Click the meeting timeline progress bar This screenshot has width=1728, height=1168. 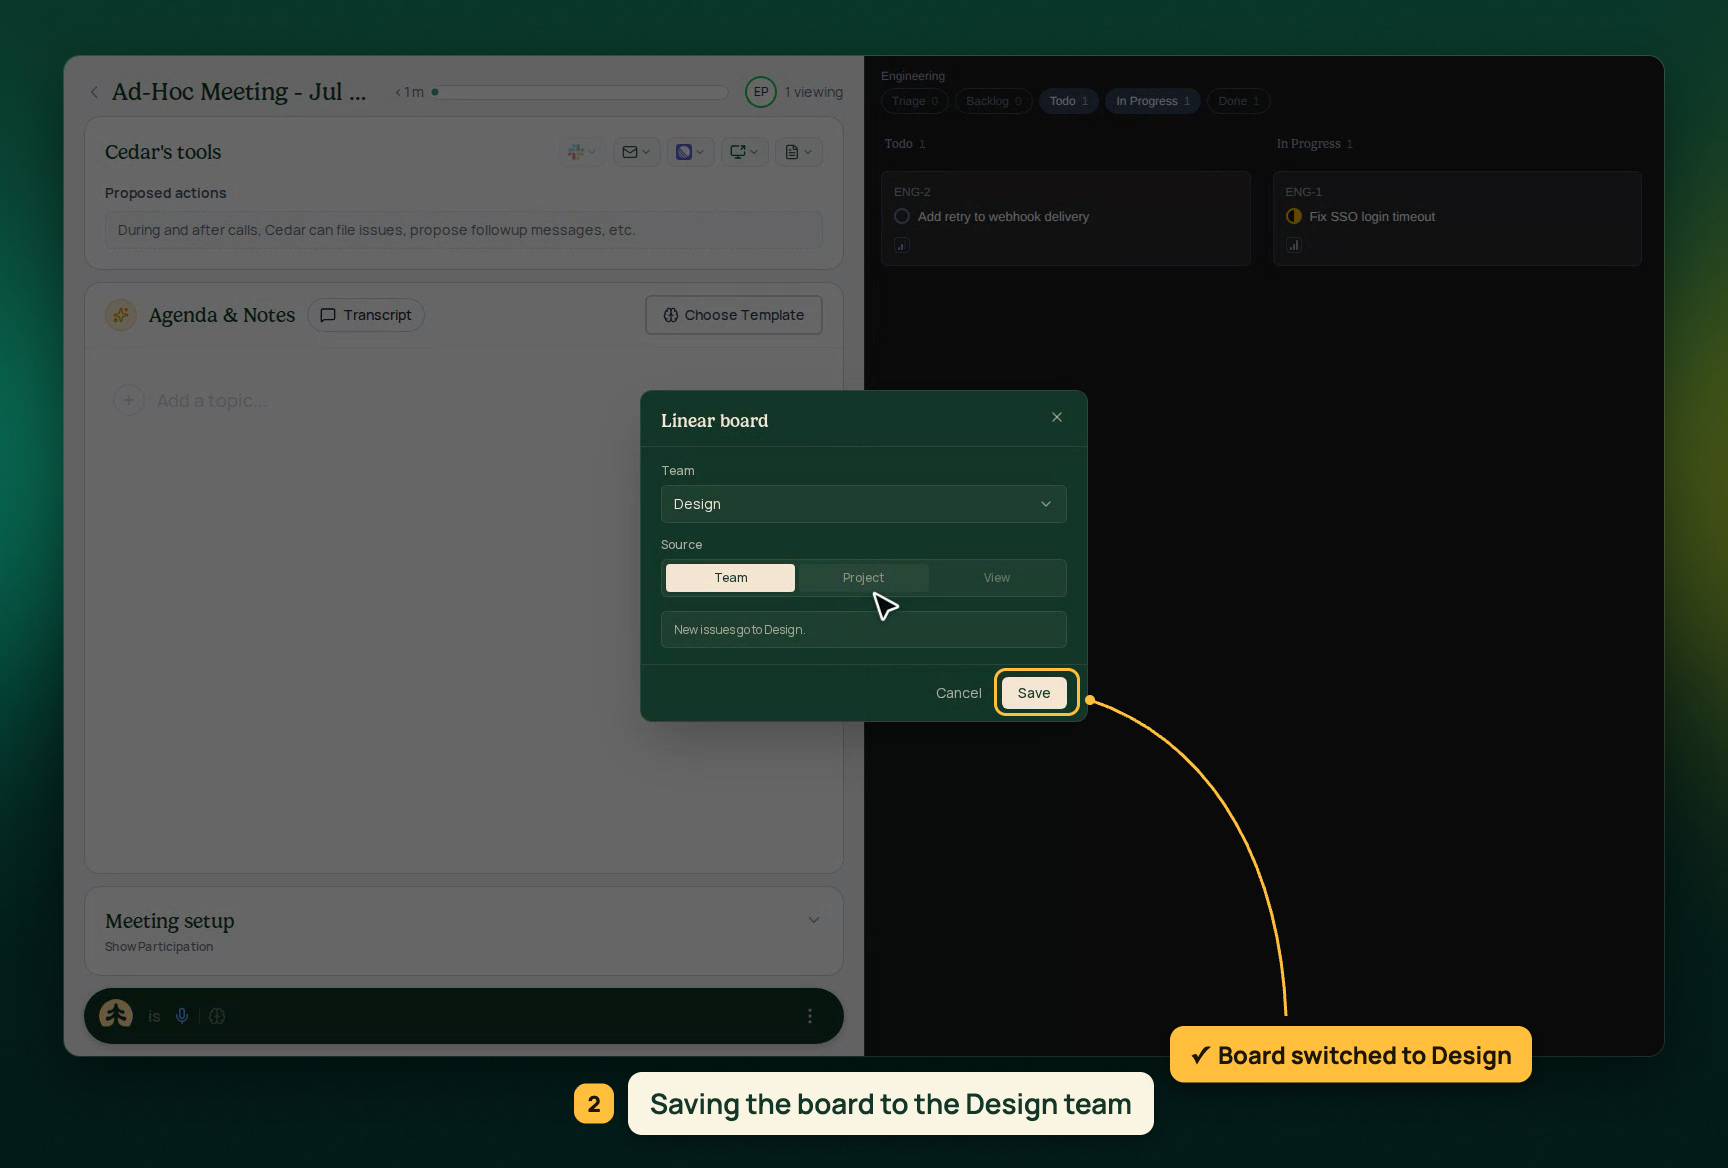[x=579, y=92]
